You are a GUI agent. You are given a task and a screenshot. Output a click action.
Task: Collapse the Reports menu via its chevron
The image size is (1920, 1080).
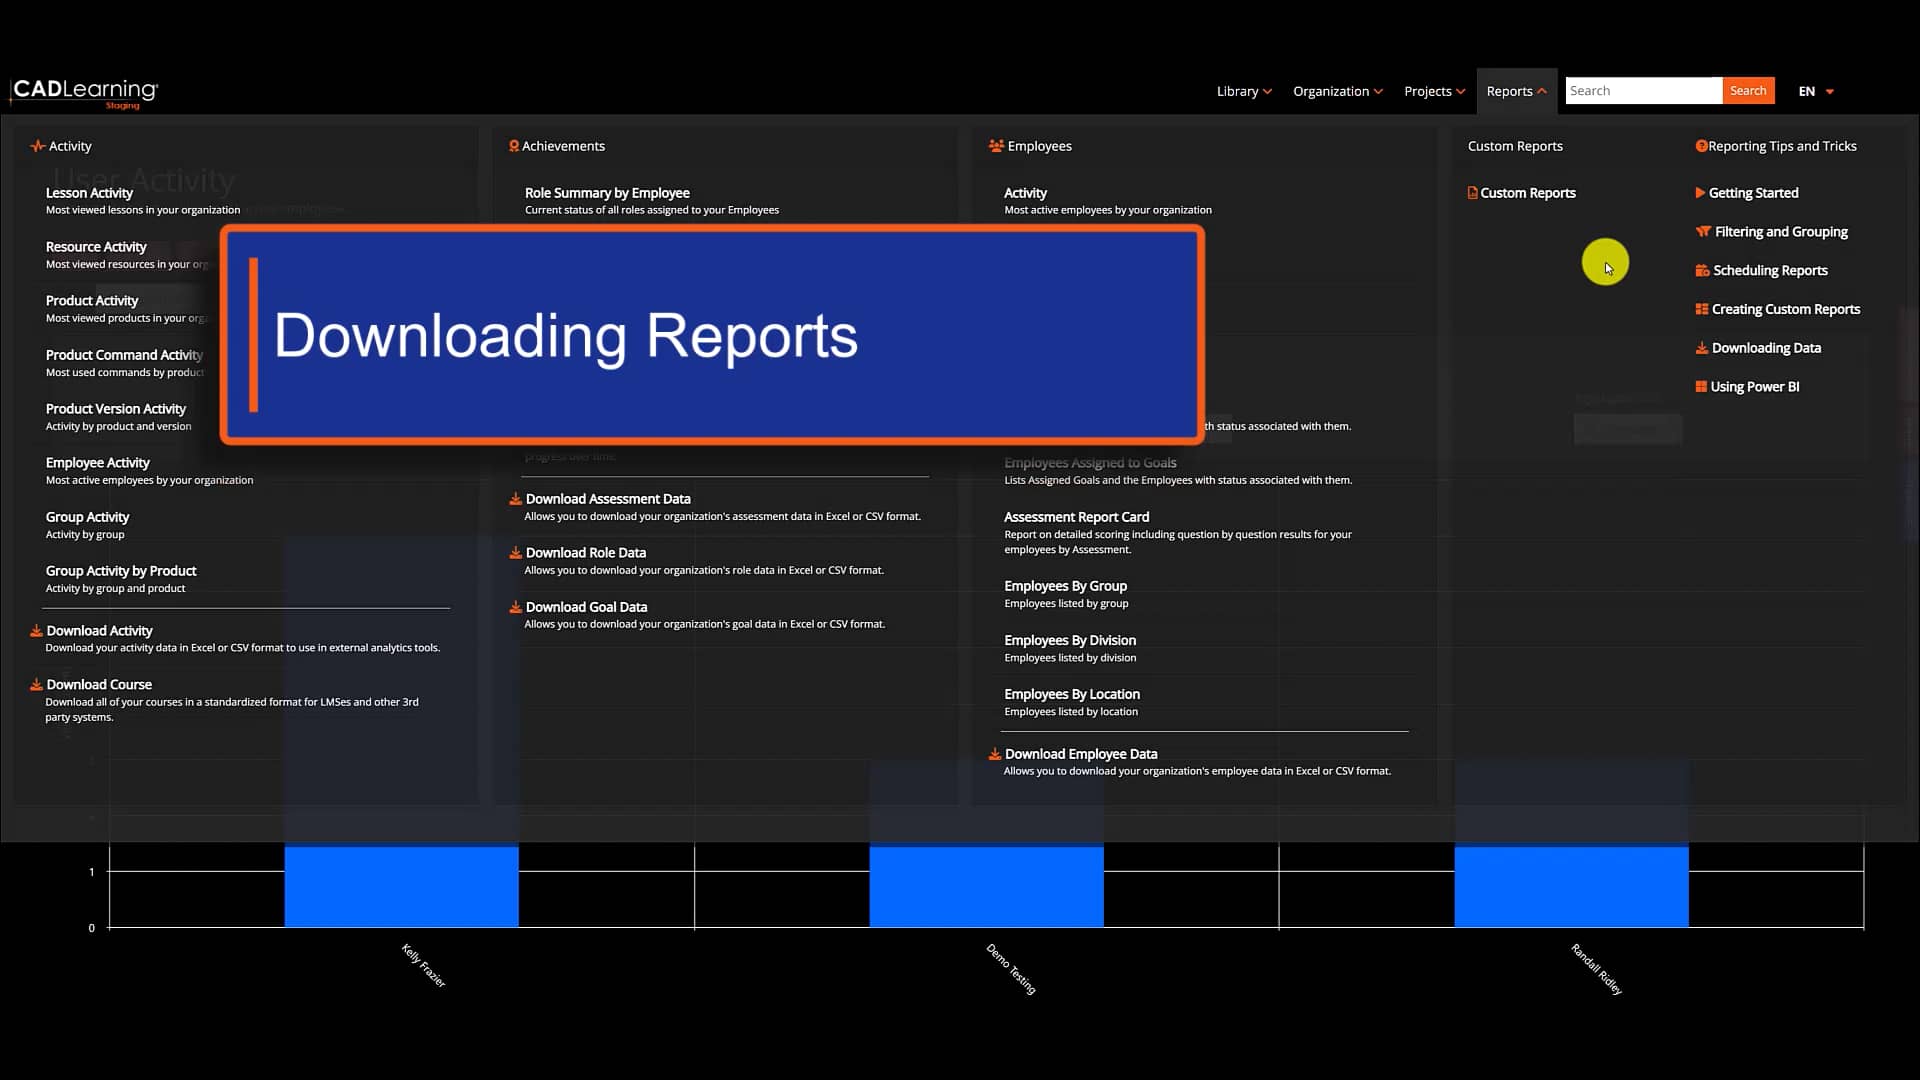point(1541,91)
